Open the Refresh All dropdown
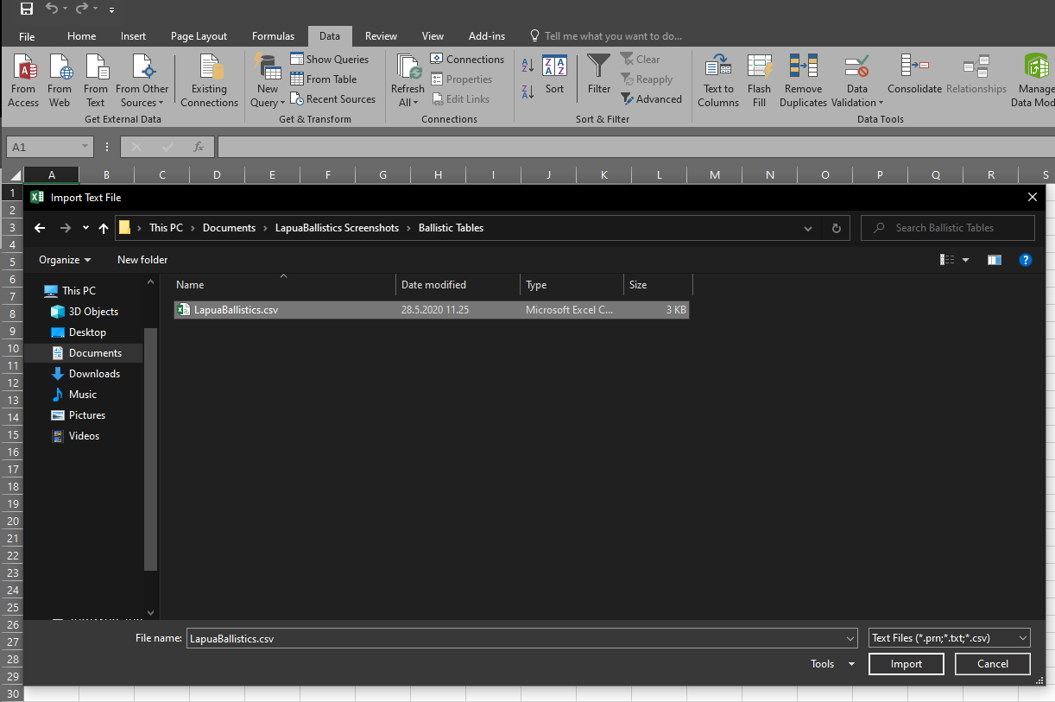 click(x=408, y=81)
